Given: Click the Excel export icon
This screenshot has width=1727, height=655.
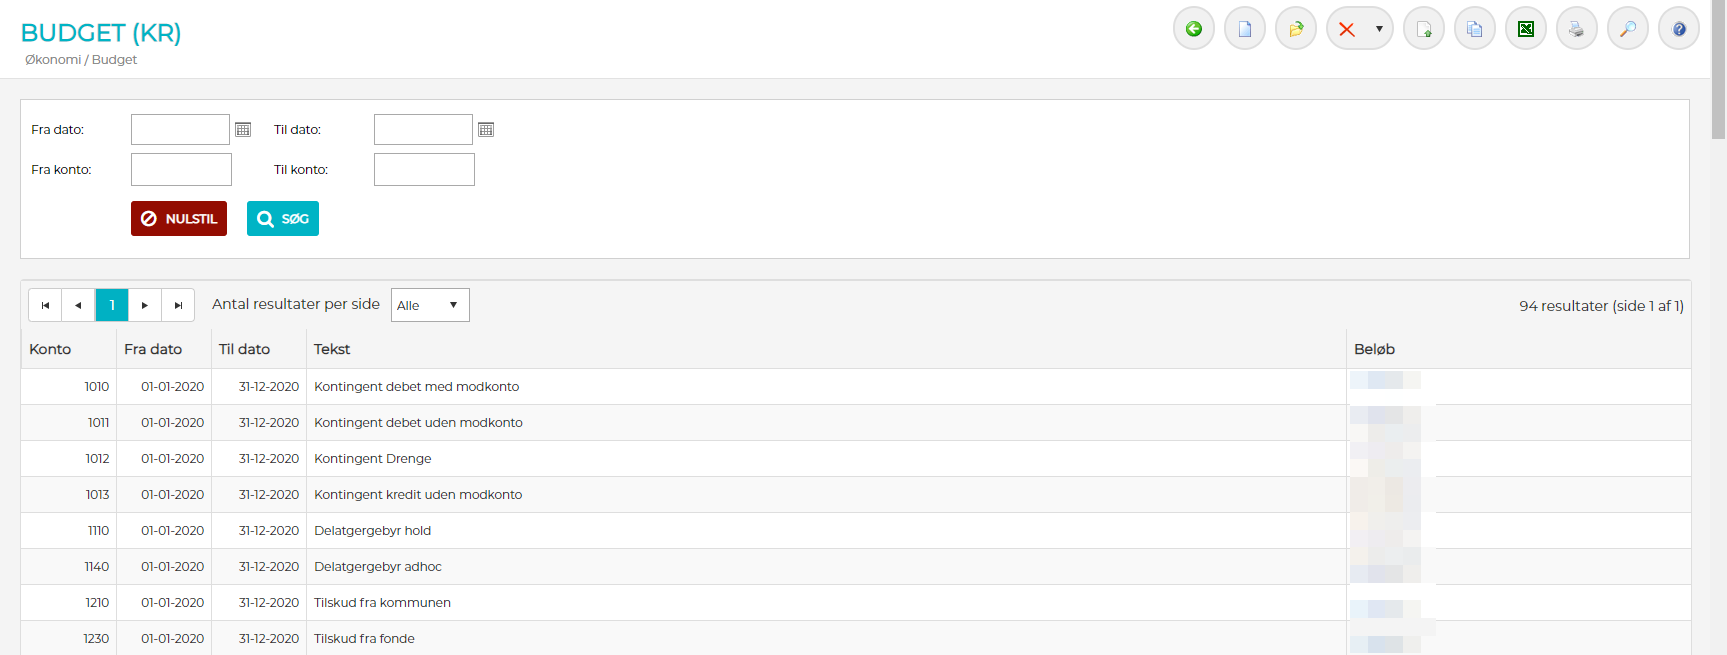Looking at the screenshot, I should pos(1525,29).
